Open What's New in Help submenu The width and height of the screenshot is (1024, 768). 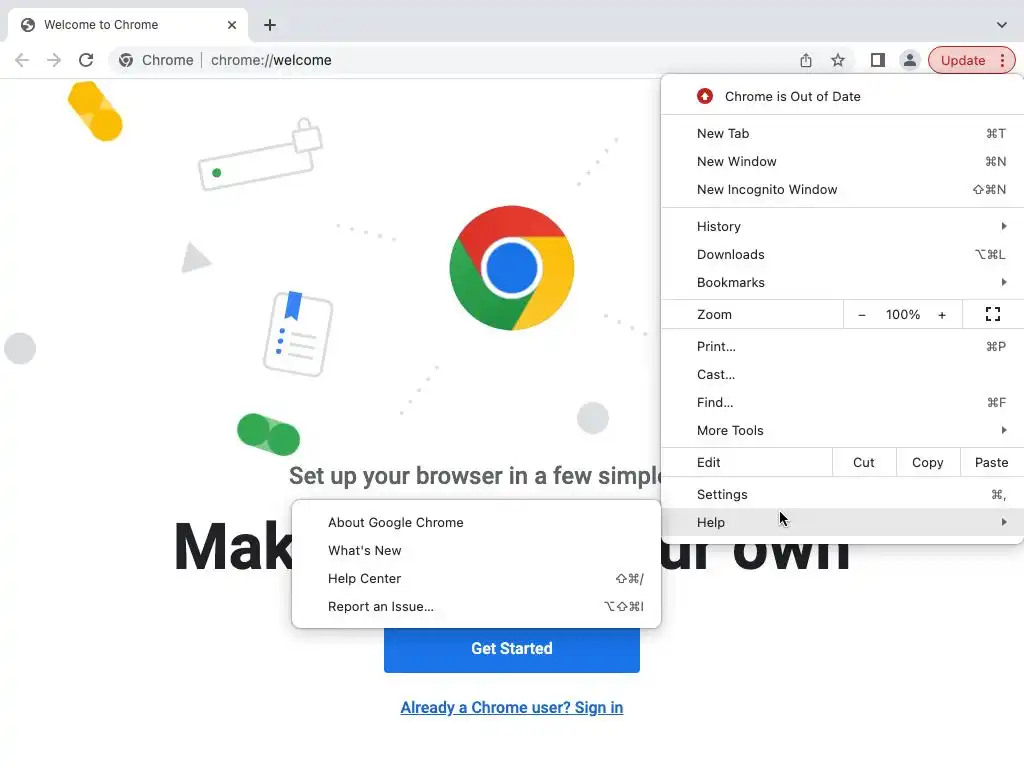476,551
